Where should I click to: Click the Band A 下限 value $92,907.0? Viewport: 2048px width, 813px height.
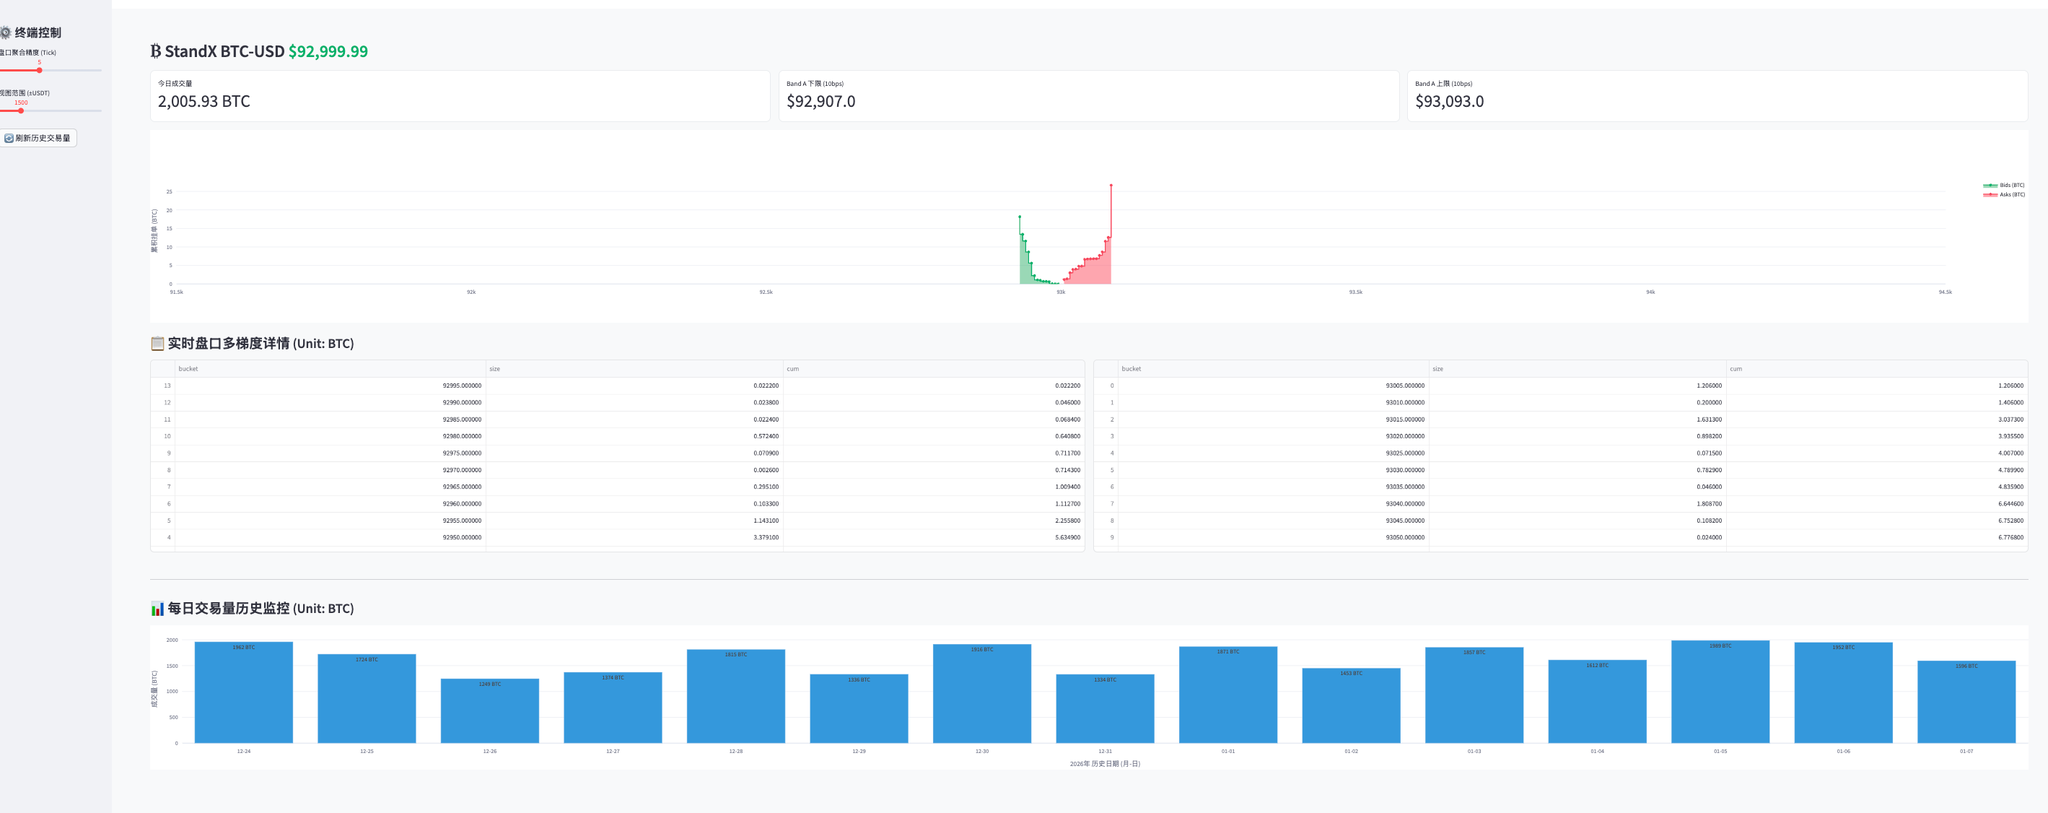tap(821, 101)
